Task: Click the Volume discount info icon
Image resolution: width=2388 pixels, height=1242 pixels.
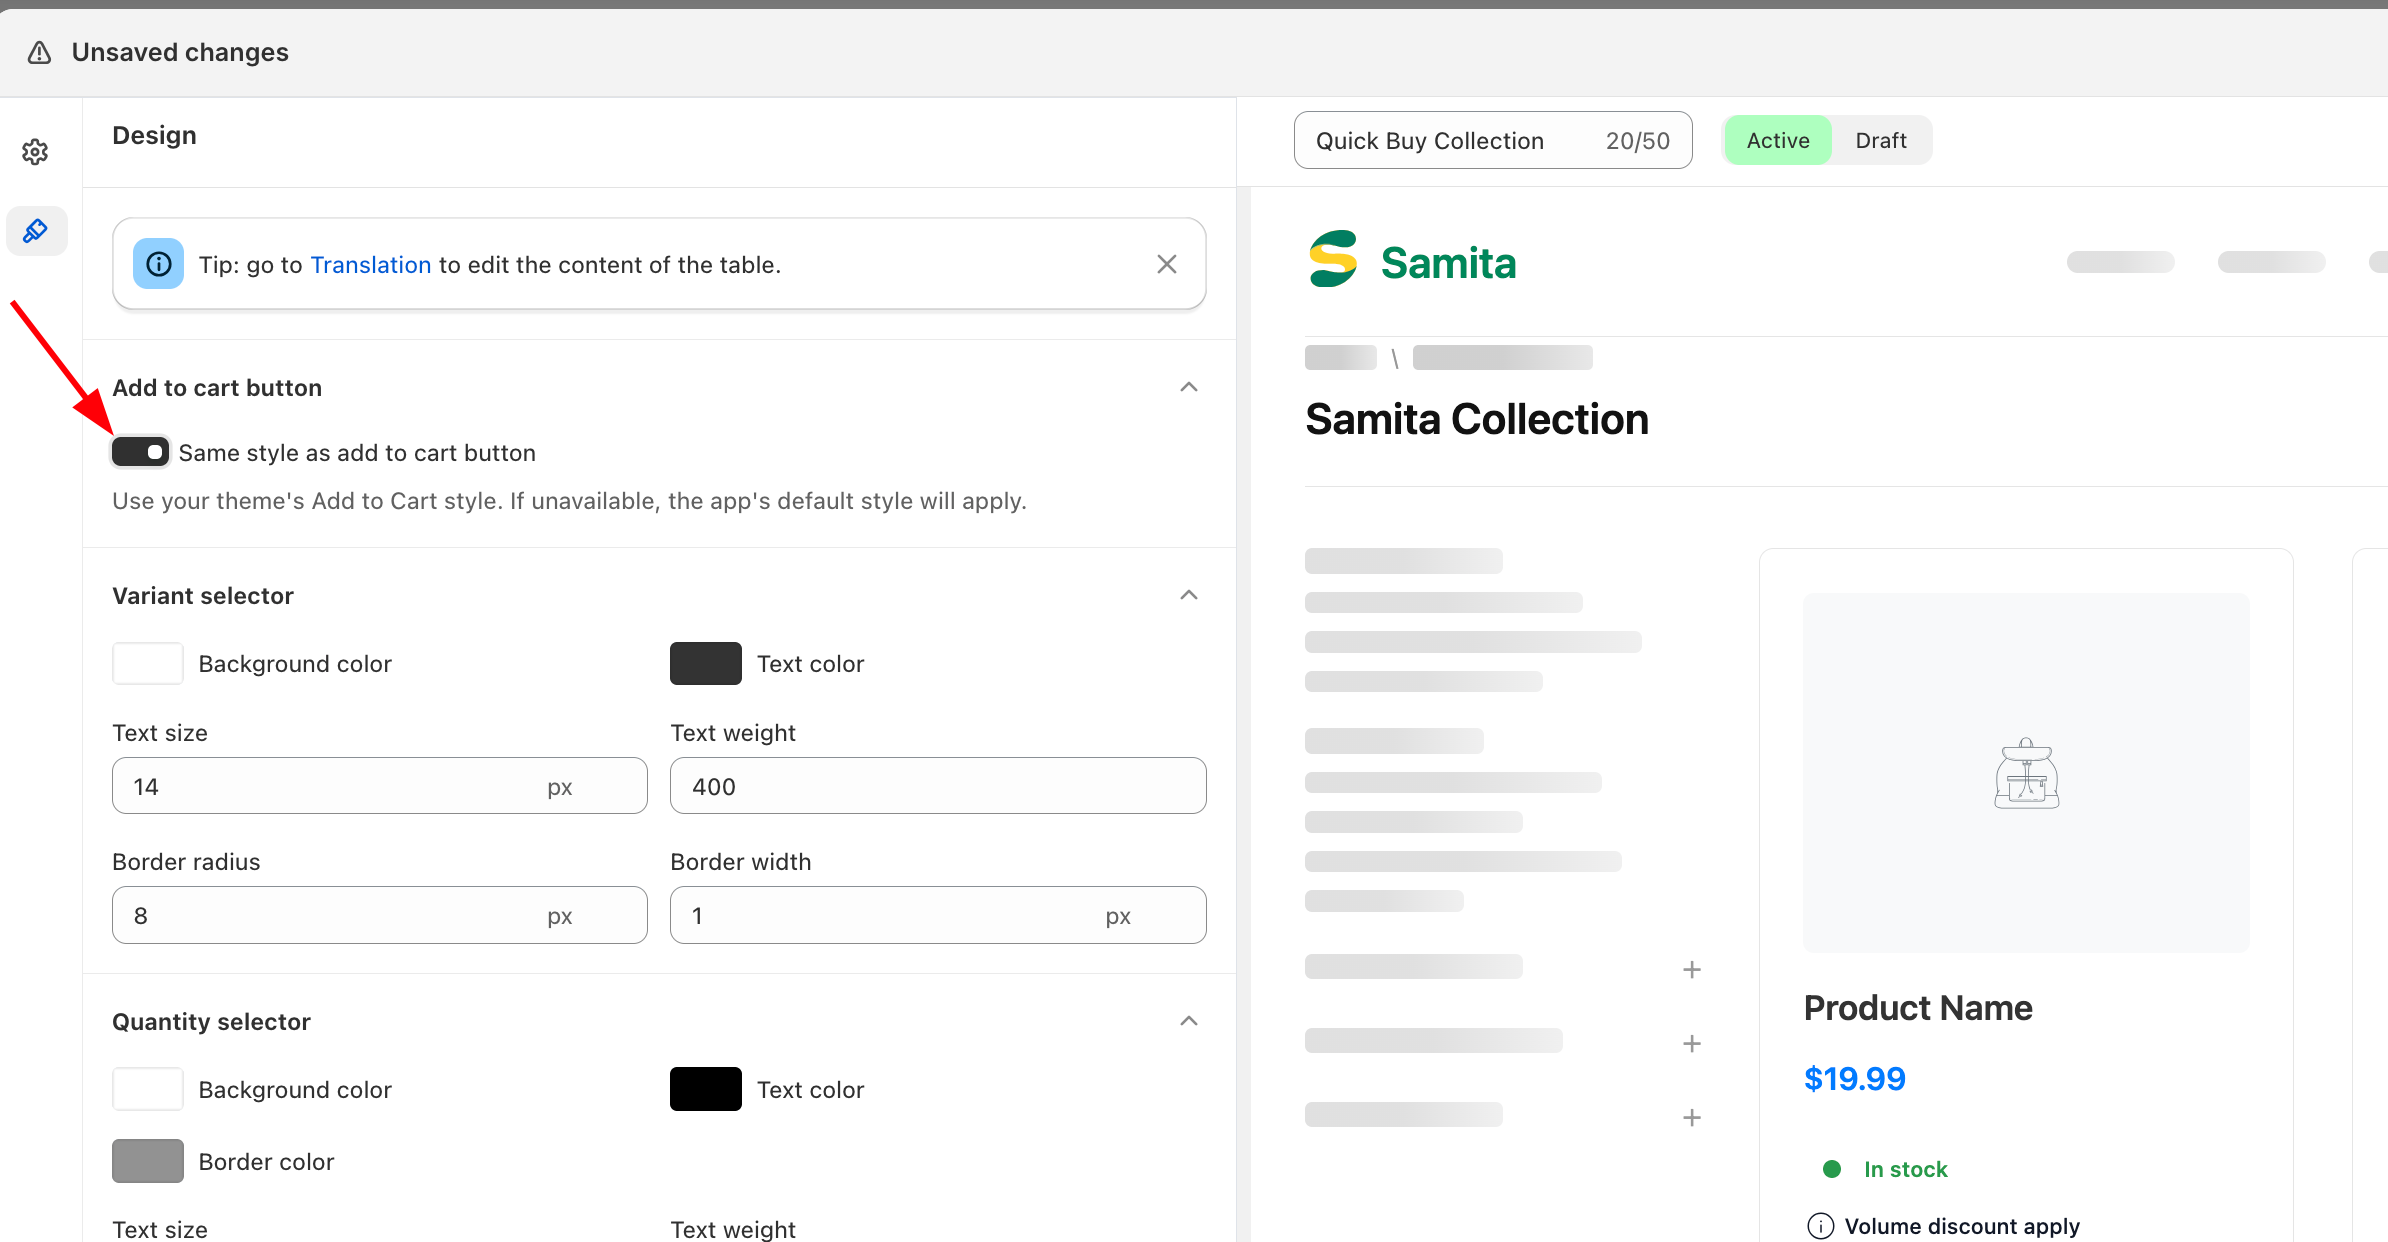Action: (1820, 1226)
